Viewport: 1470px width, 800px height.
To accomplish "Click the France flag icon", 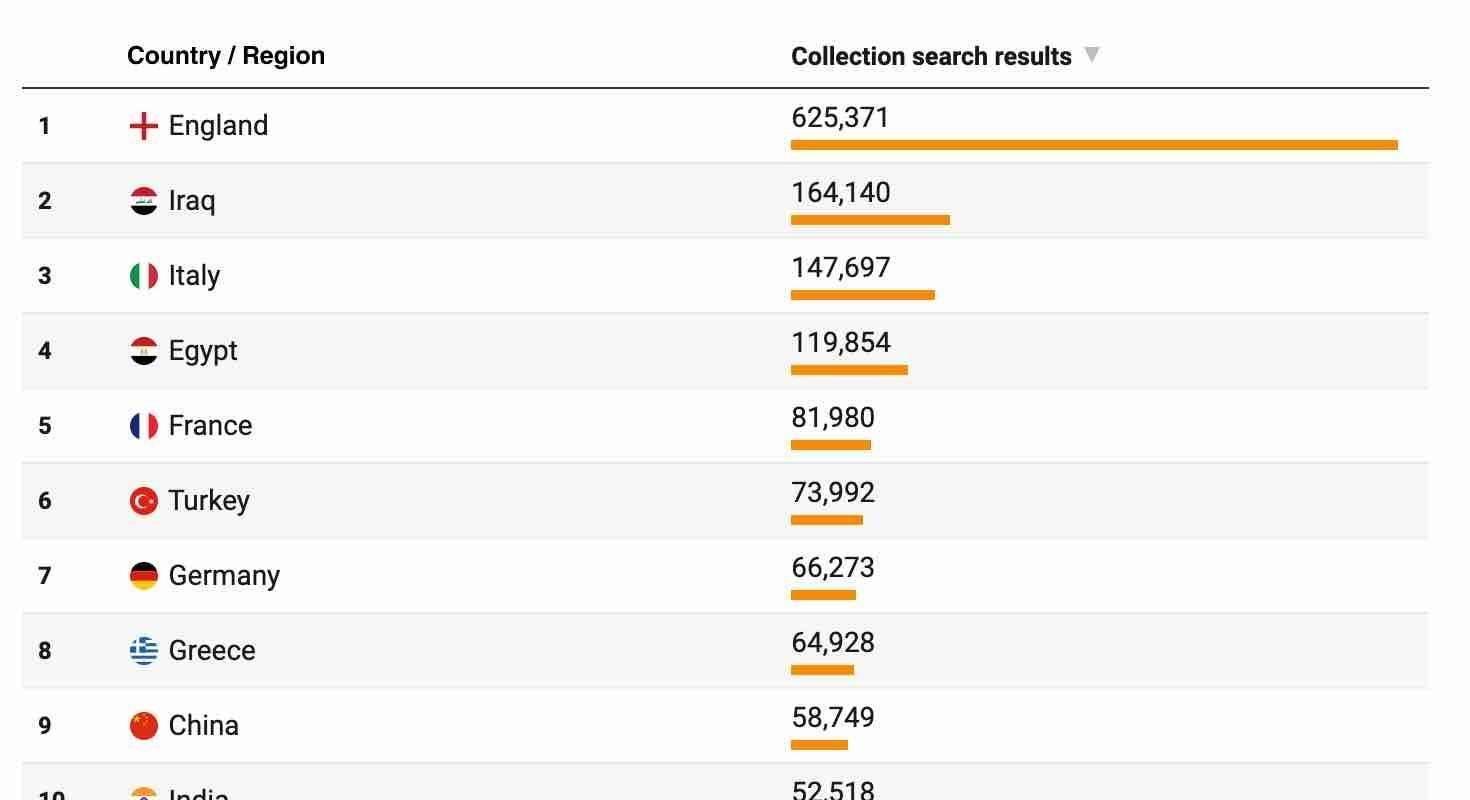I will 144,426.
